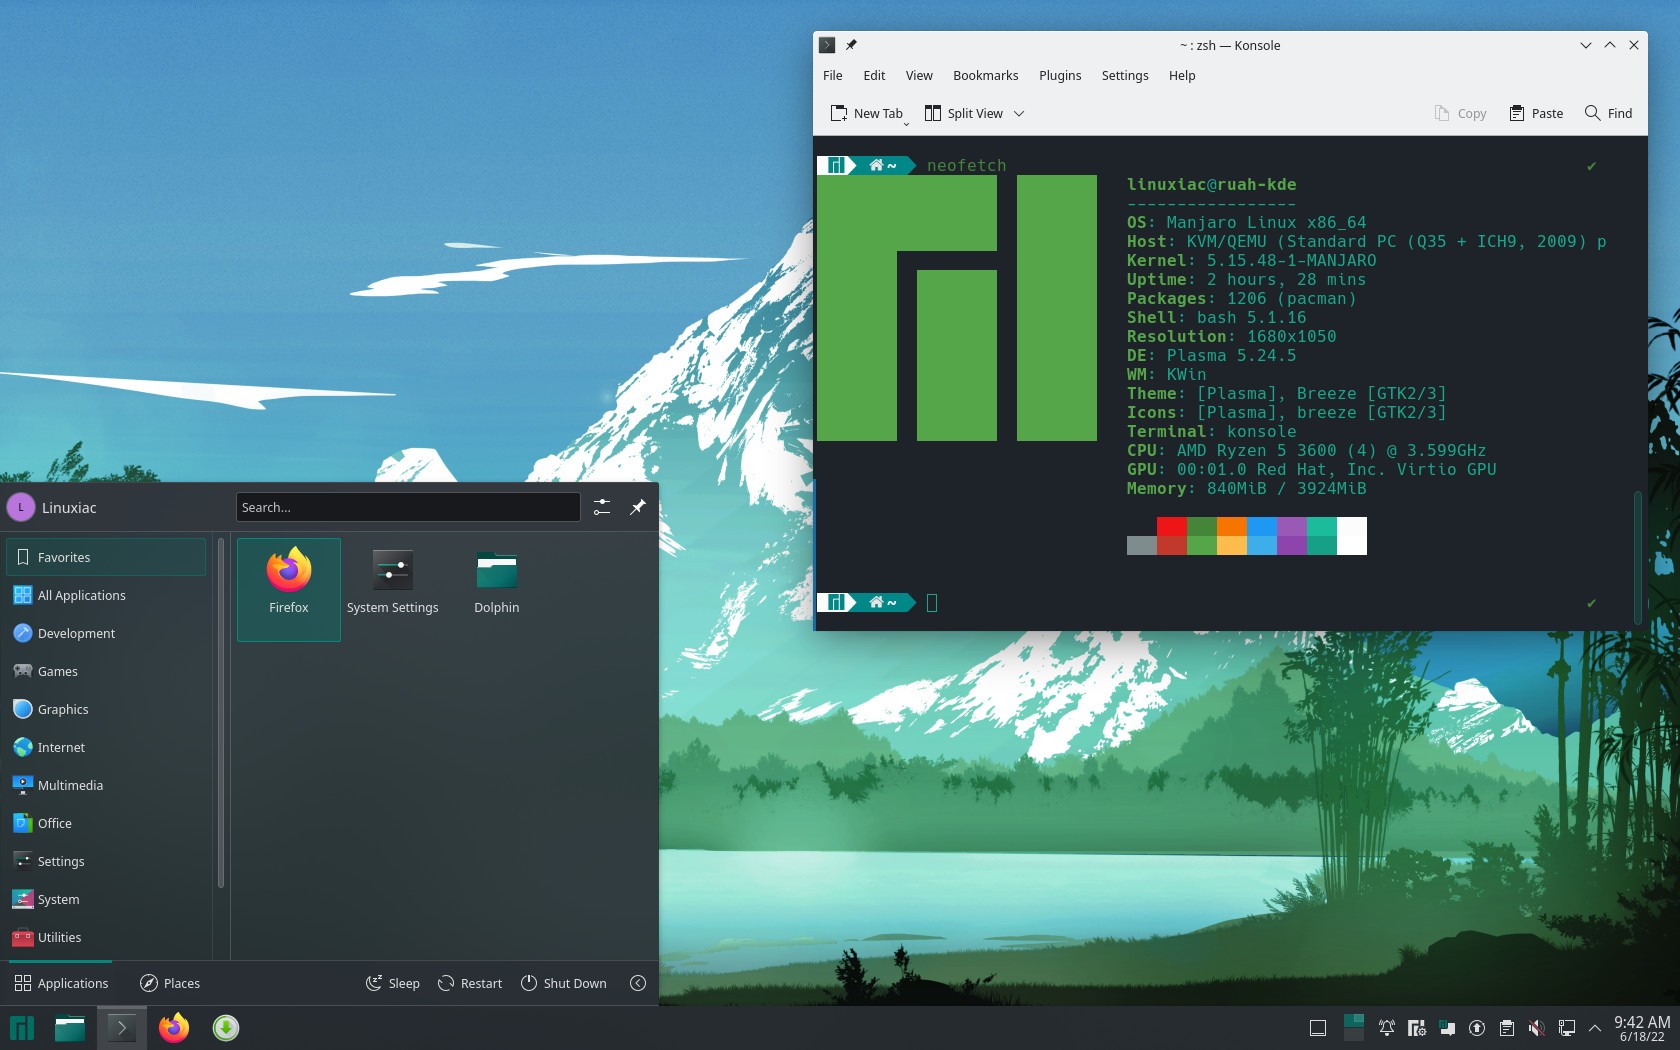The image size is (1680, 1050).
Task: Open the clipboard manager from the system tray
Action: tap(1506, 1028)
